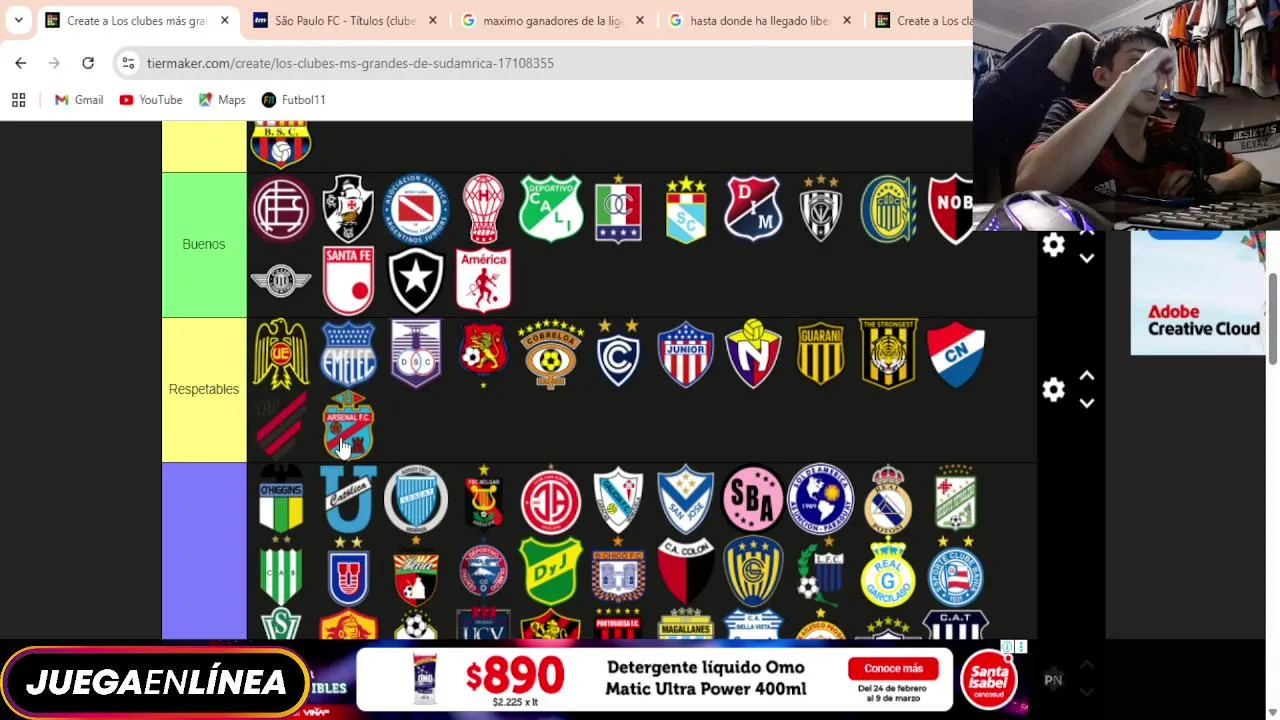The image size is (1280, 720).
Task: Open the Adobe Creative Cloud ad
Action: click(1198, 293)
